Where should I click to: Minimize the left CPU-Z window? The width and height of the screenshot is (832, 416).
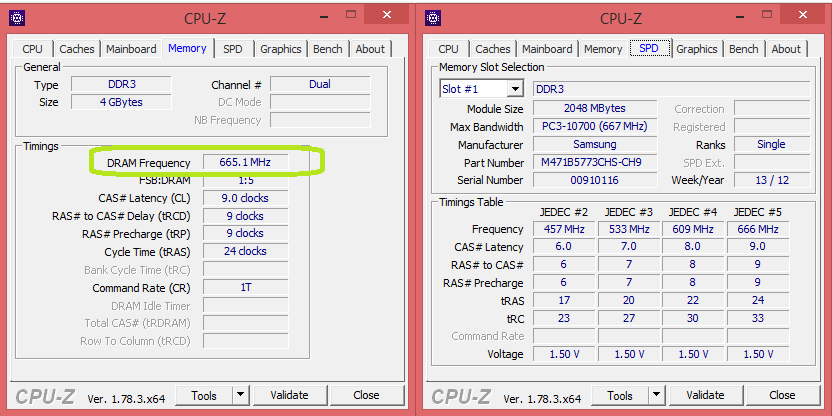[323, 15]
